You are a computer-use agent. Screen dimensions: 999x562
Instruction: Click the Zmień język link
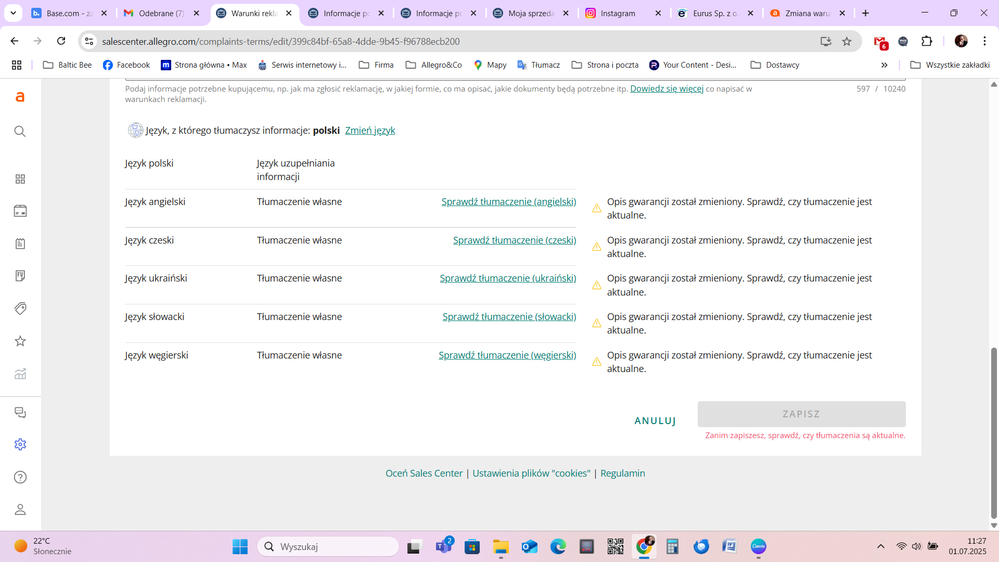click(370, 131)
